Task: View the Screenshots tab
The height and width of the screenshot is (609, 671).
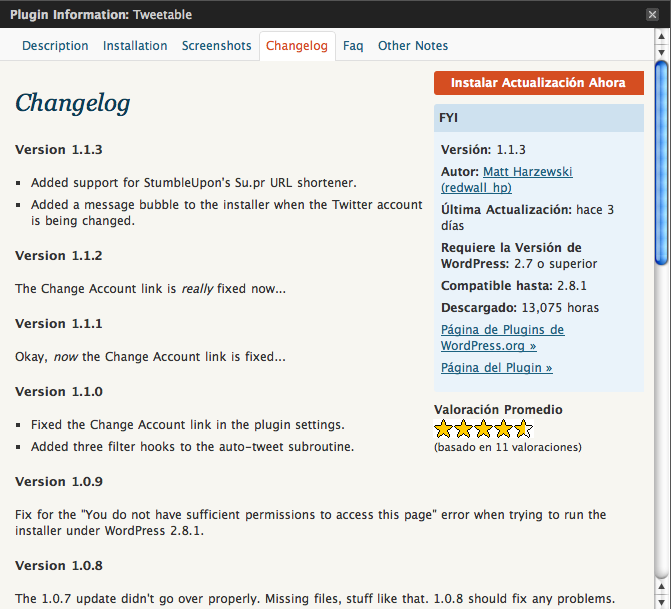Action: [x=216, y=46]
